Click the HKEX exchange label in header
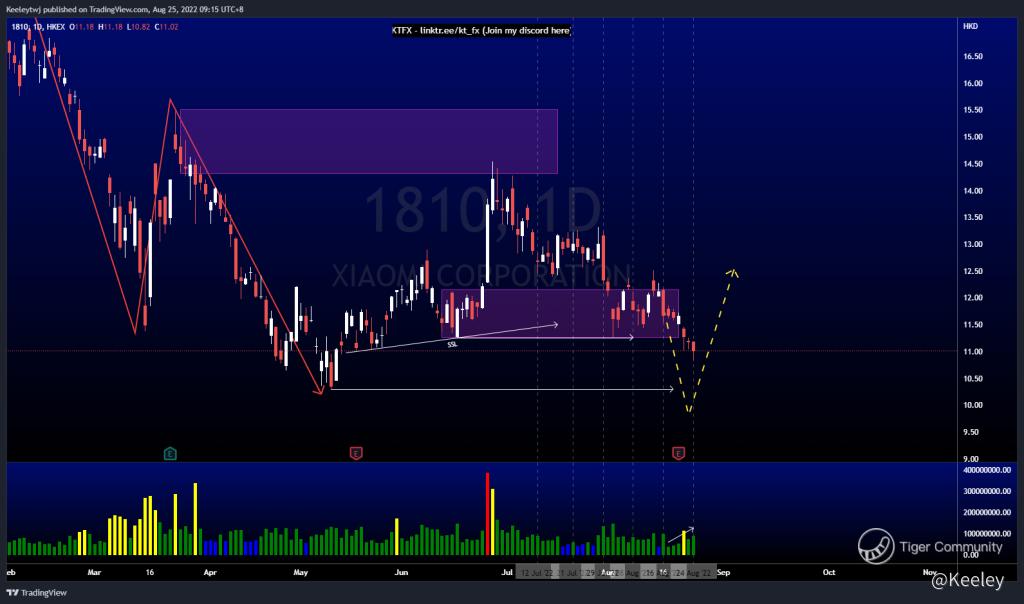This screenshot has height=604, width=1024. (56, 27)
